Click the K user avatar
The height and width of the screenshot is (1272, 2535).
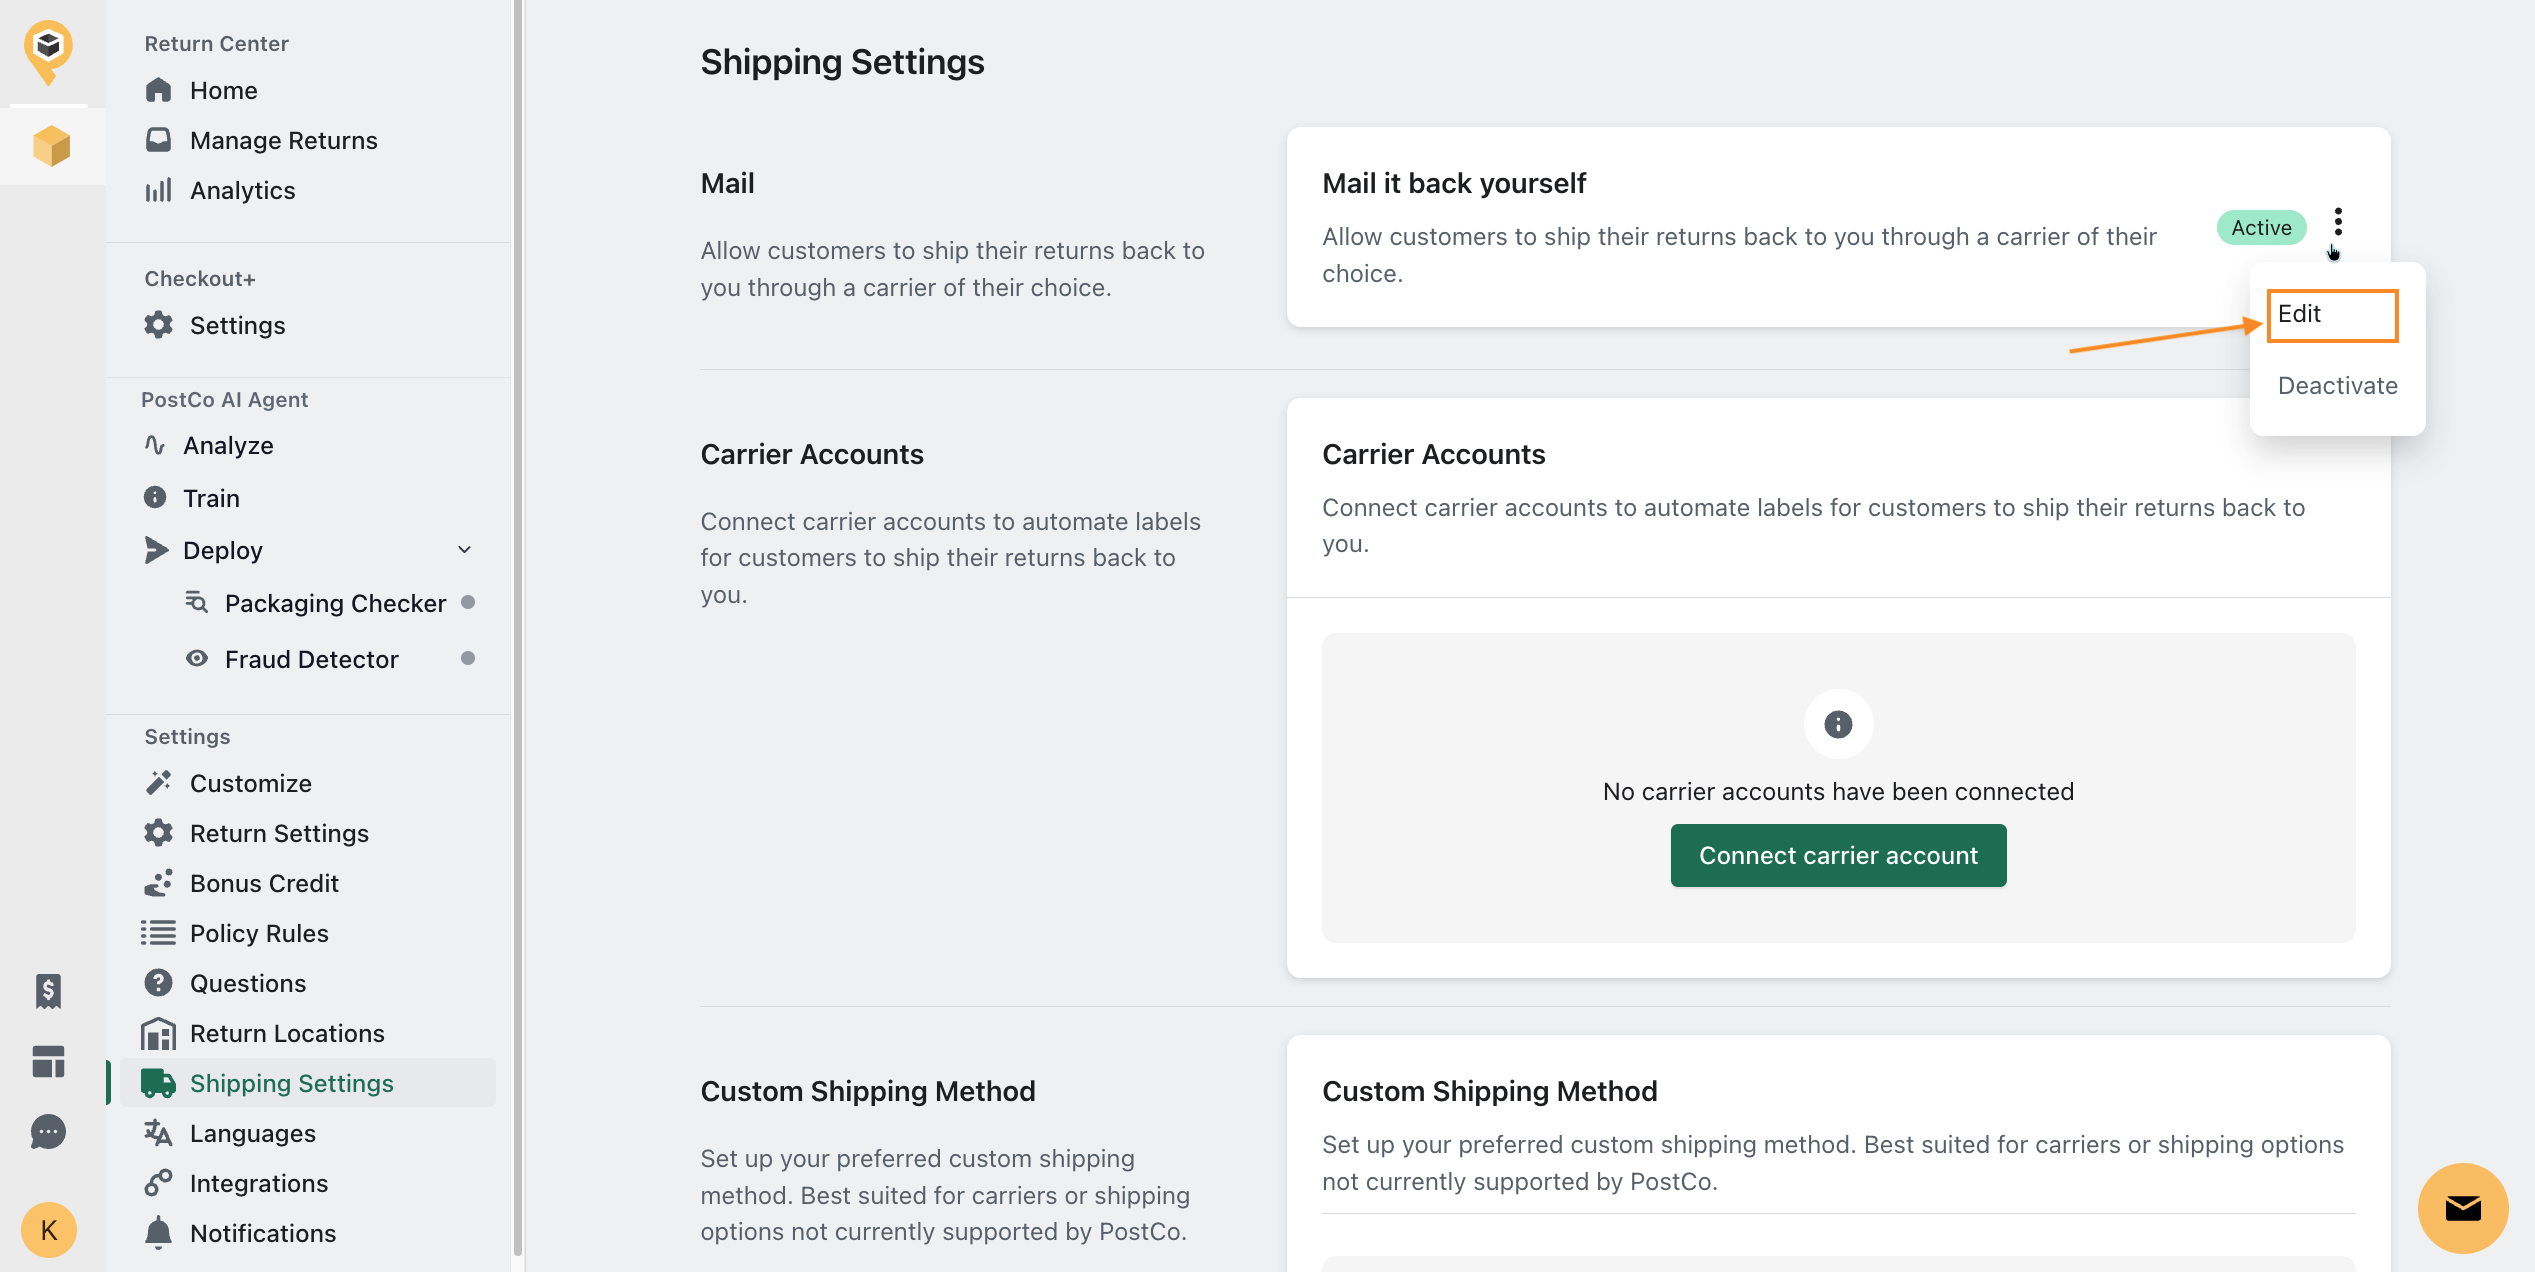coord(48,1229)
